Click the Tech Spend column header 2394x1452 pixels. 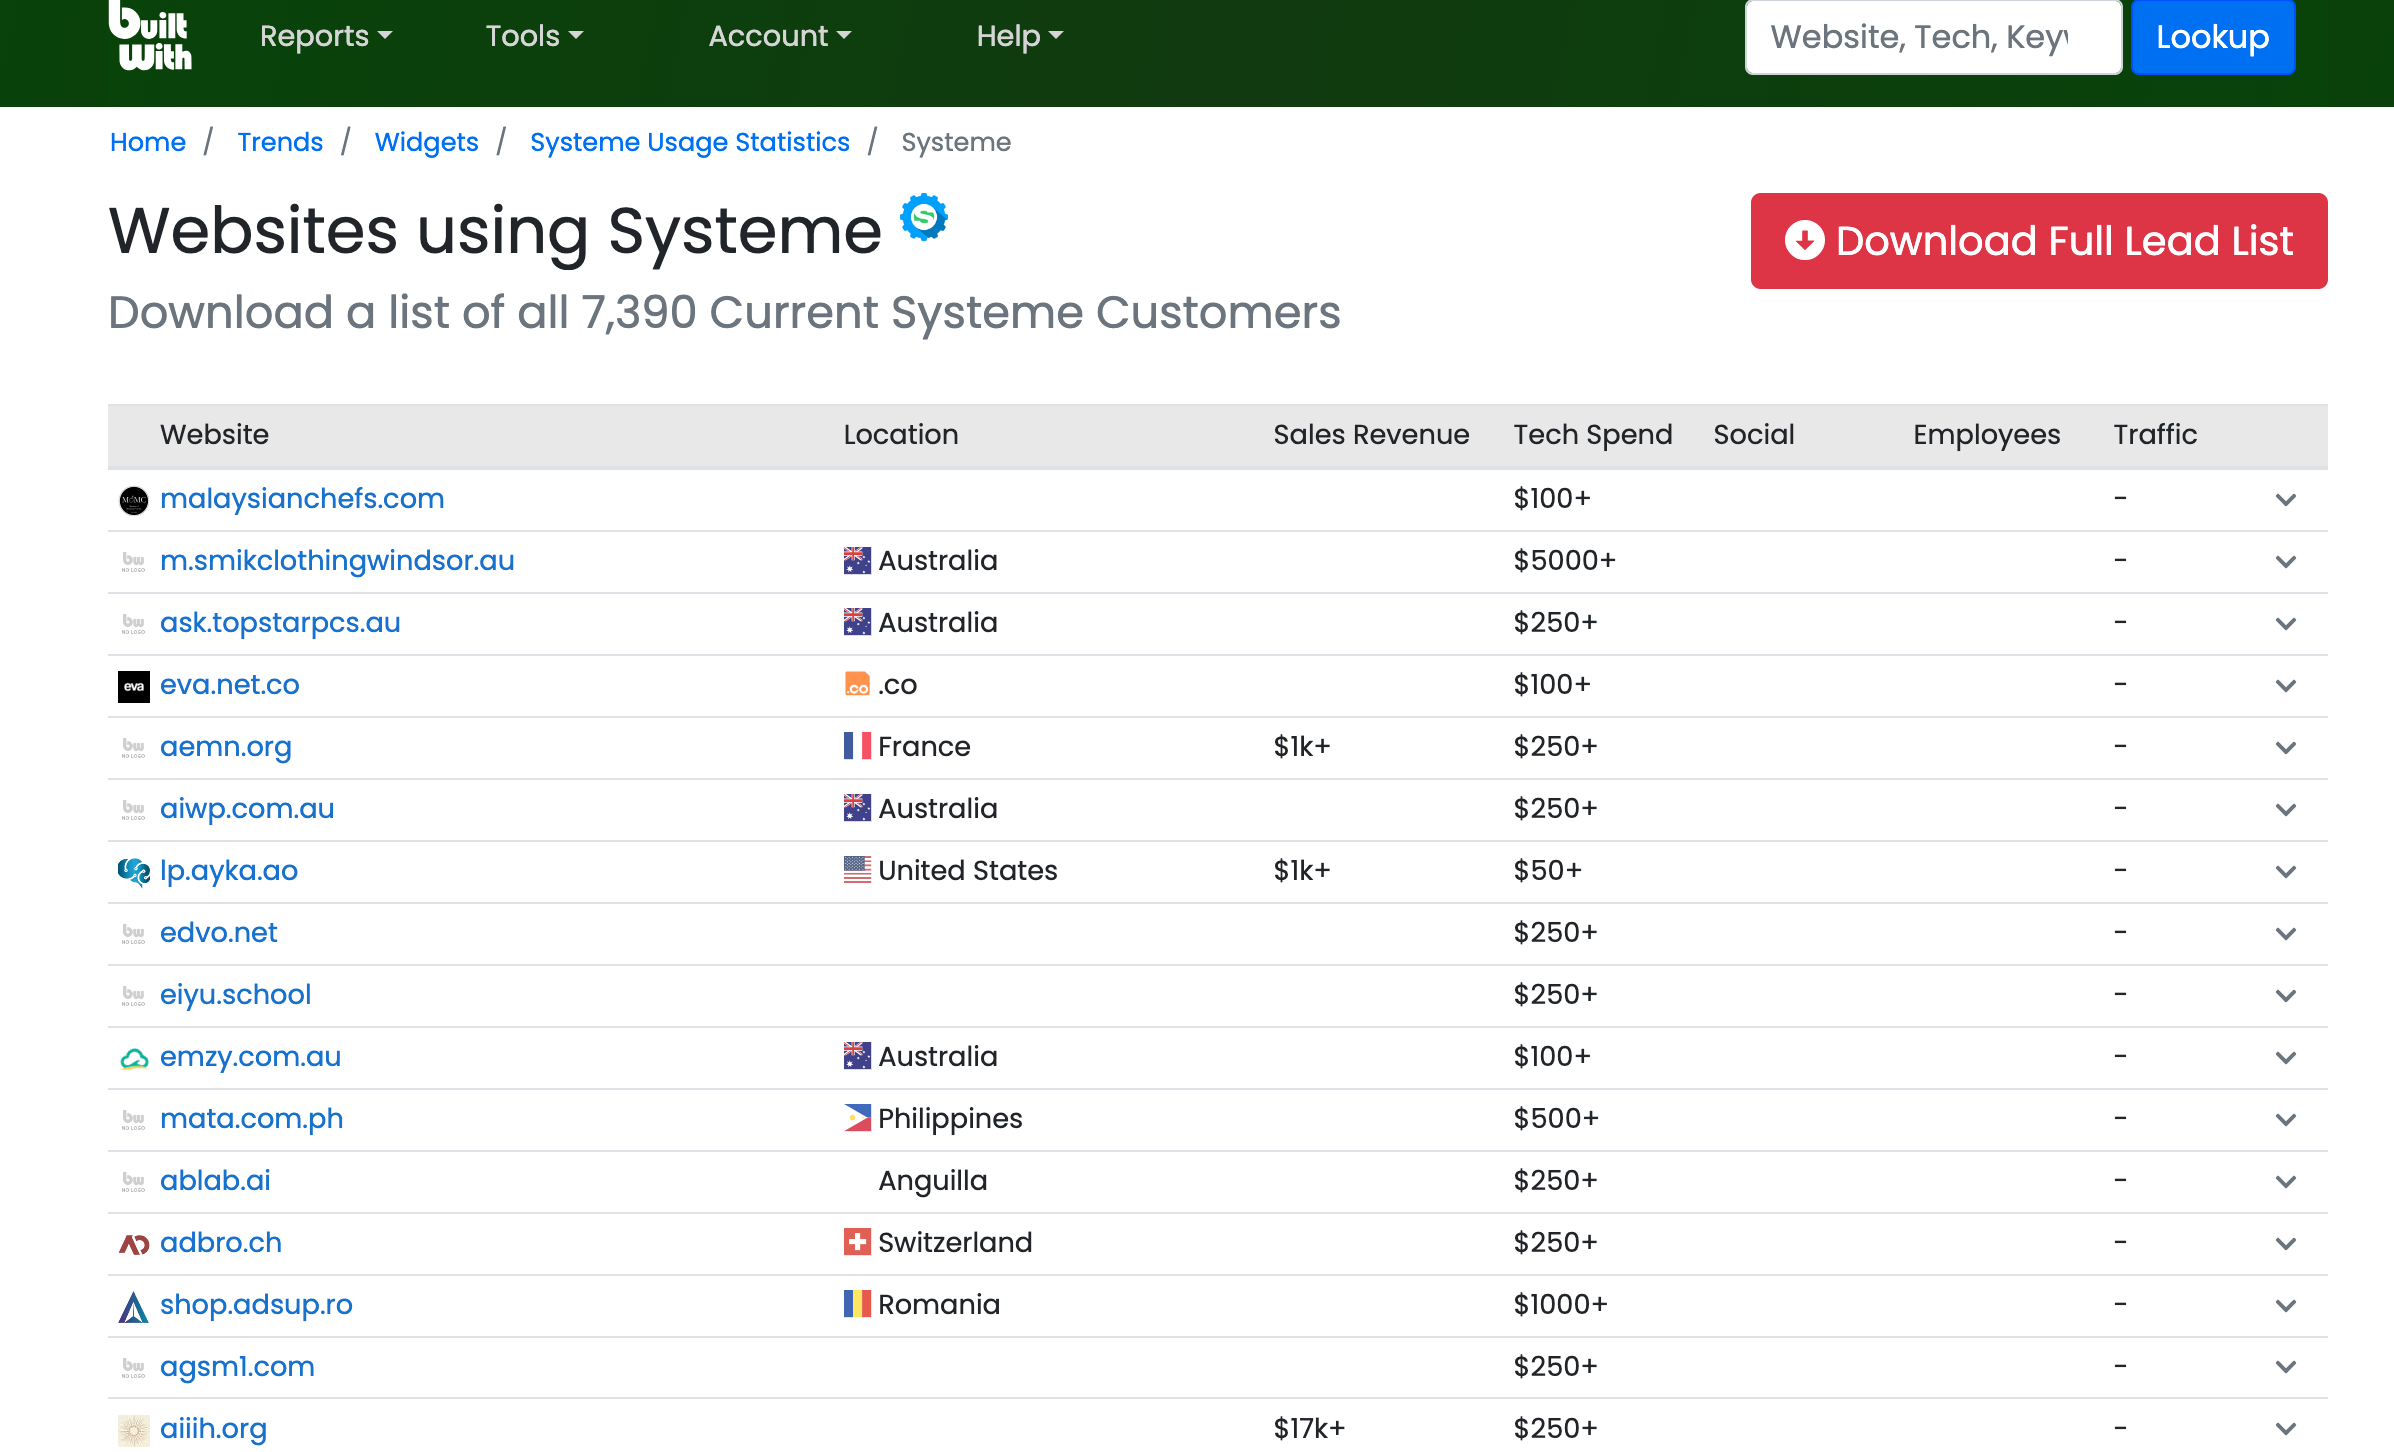[x=1592, y=434]
